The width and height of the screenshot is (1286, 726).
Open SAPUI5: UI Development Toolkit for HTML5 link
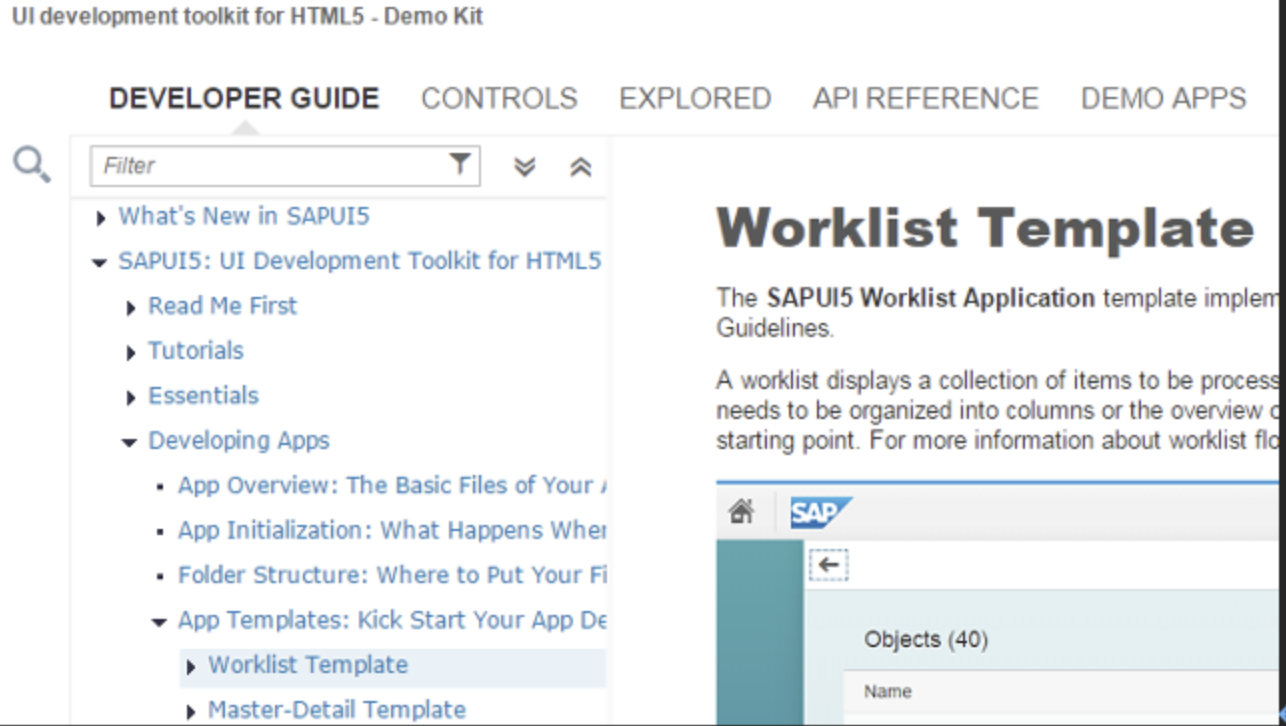click(360, 261)
